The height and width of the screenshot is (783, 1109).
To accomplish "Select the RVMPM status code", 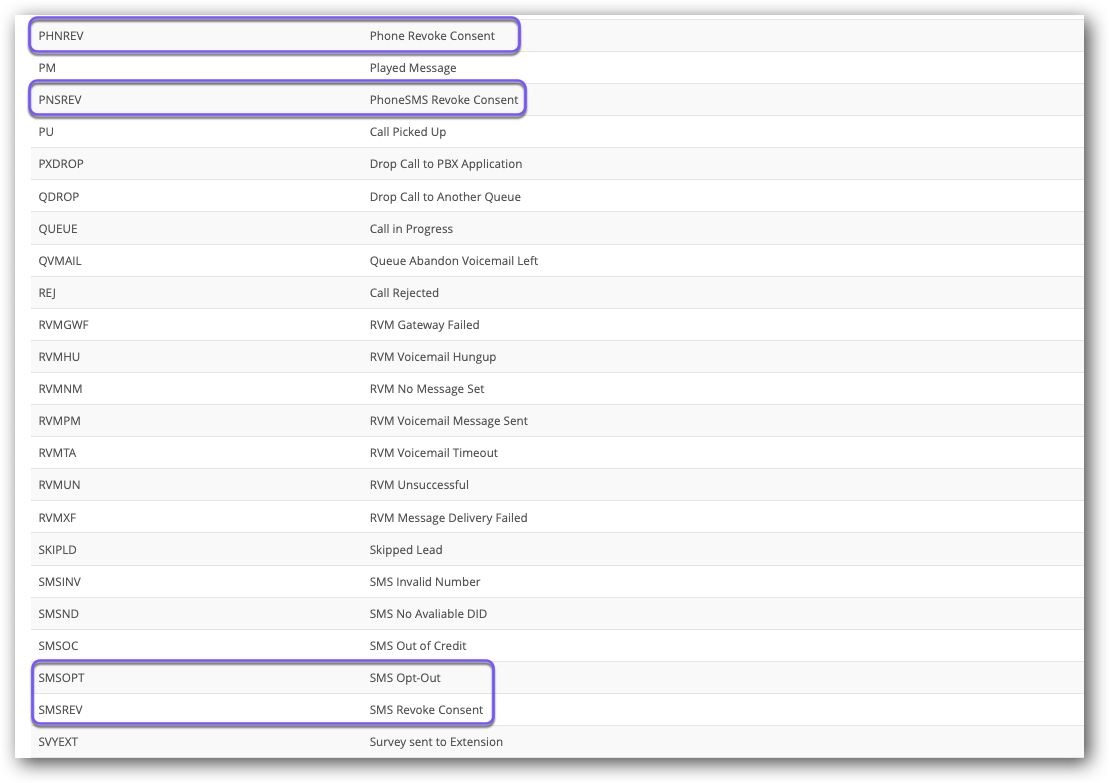I will (59, 420).
